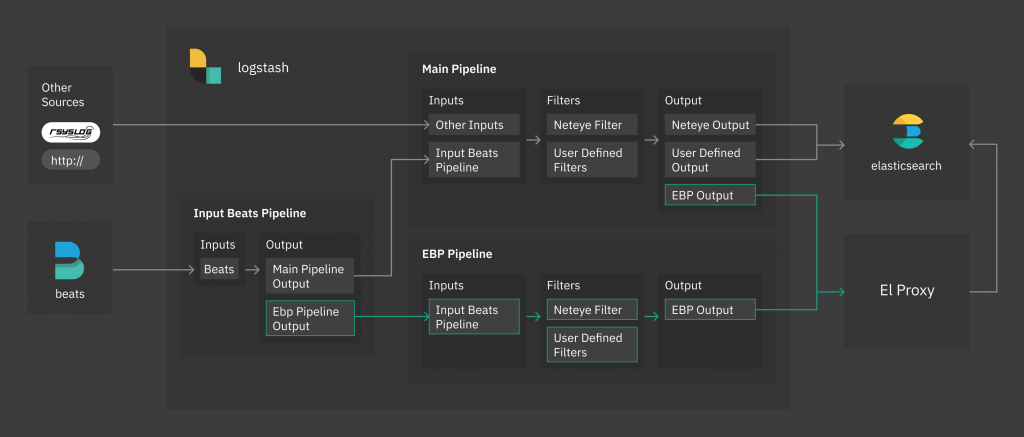Click Filters heading in Main Pipeline
Screen dimensions: 1024x437
pyautogui.click(x=564, y=101)
